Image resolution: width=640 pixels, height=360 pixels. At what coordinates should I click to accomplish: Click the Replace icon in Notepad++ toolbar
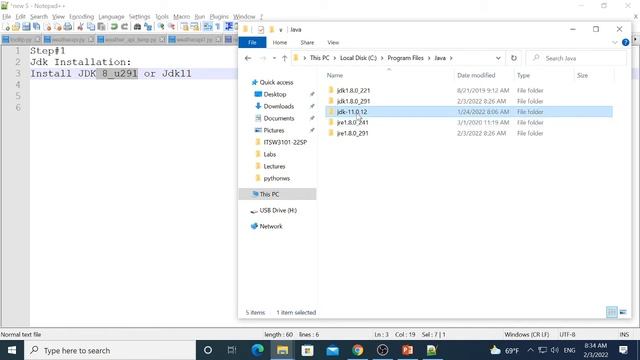tap(148, 27)
